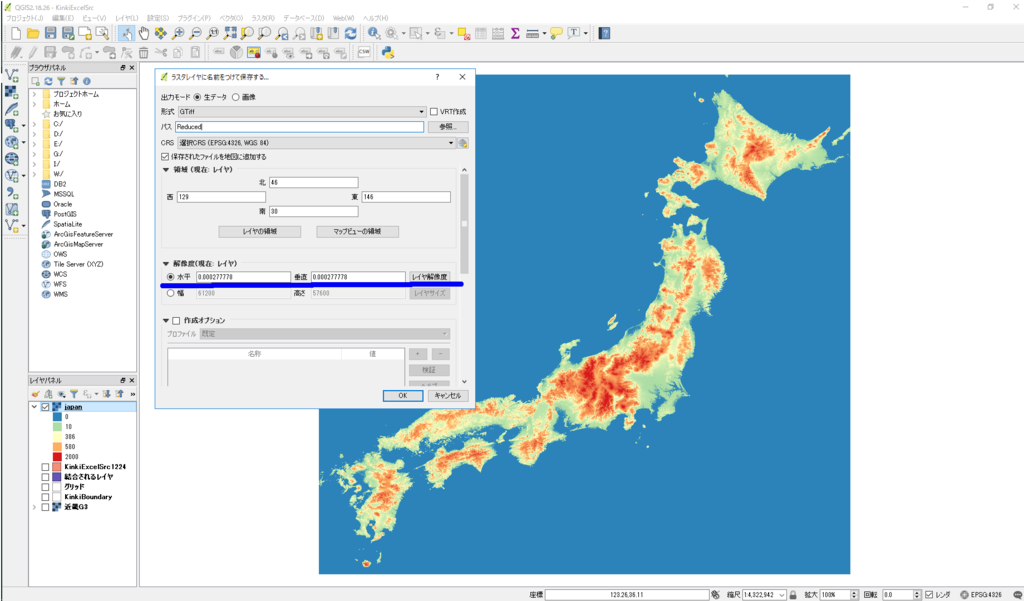
Task: Collapse the 領域 extent section
Action: click(166, 170)
